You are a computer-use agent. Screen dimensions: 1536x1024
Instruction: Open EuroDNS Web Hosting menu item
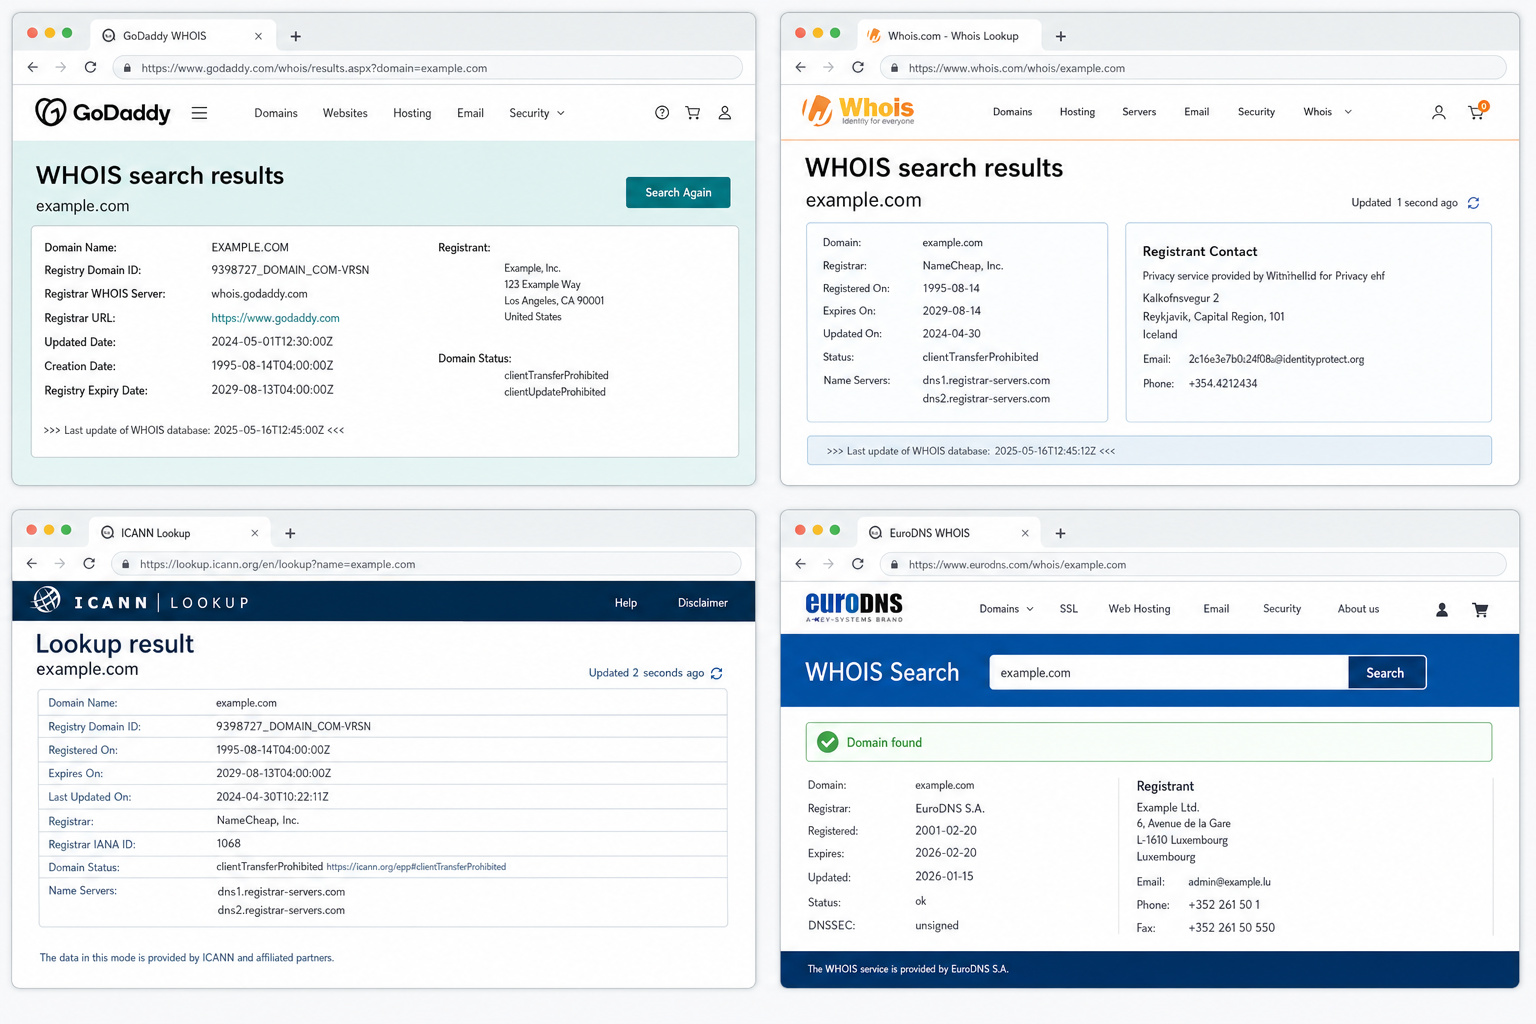point(1139,609)
